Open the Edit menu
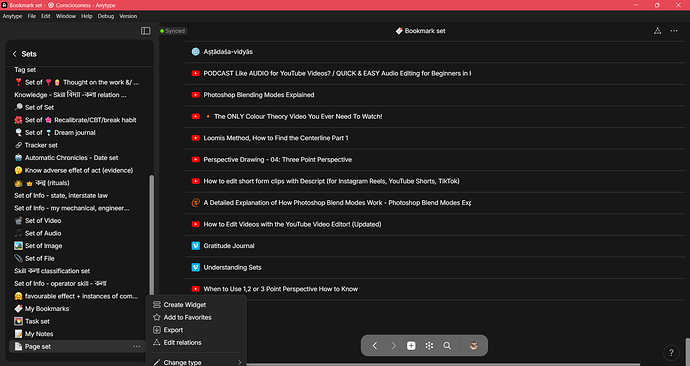690x366 pixels. [x=46, y=16]
